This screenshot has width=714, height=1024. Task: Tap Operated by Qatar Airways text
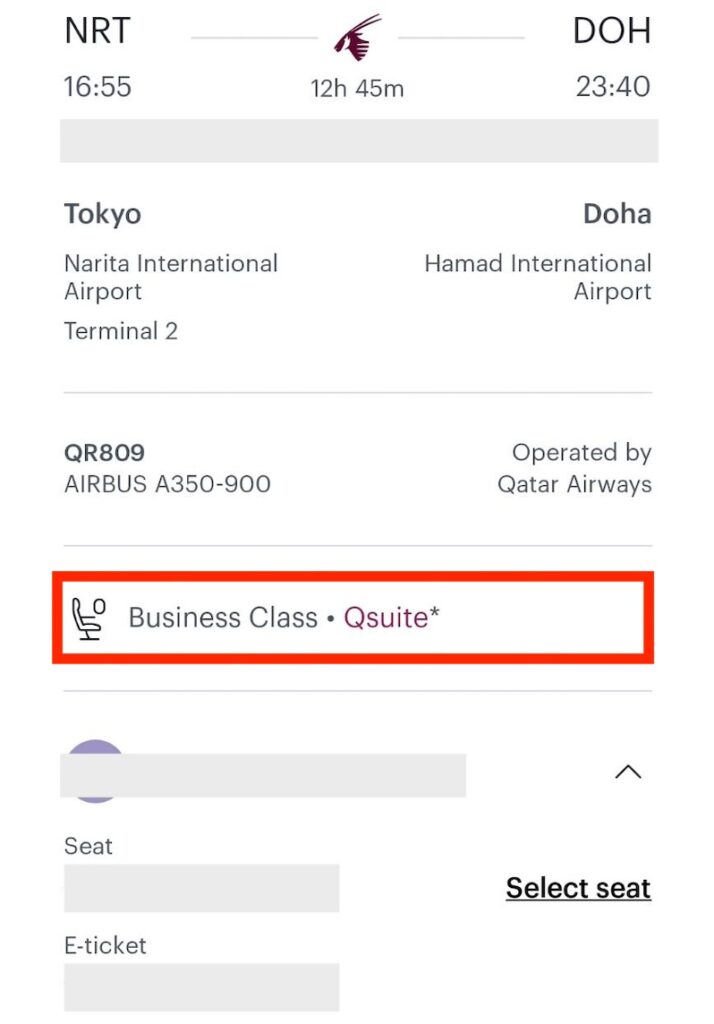tap(574, 468)
